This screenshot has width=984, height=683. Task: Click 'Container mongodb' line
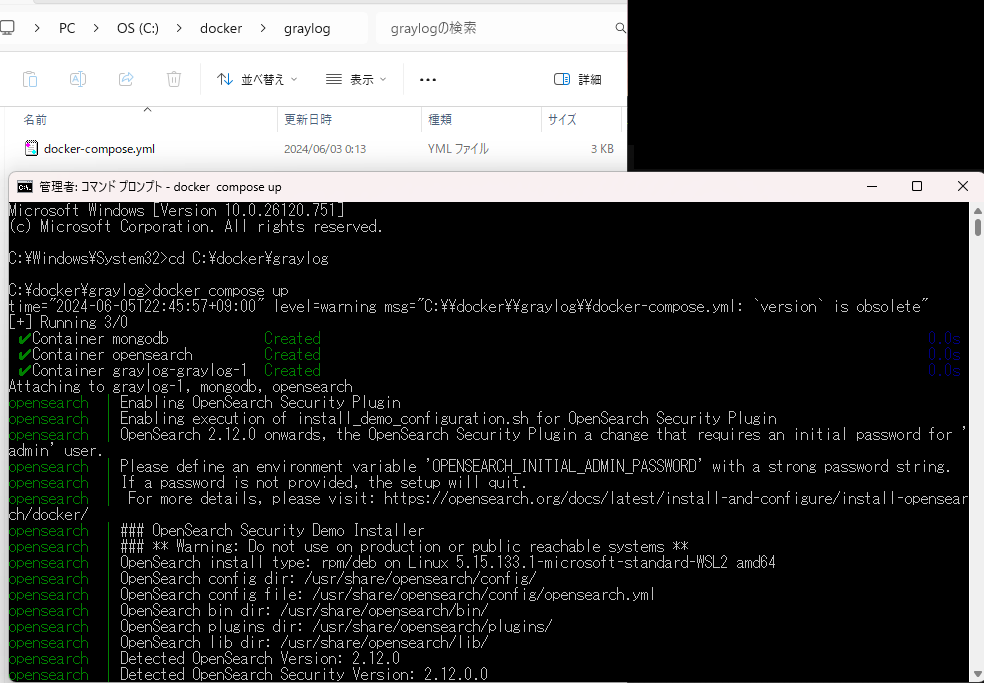(x=100, y=338)
